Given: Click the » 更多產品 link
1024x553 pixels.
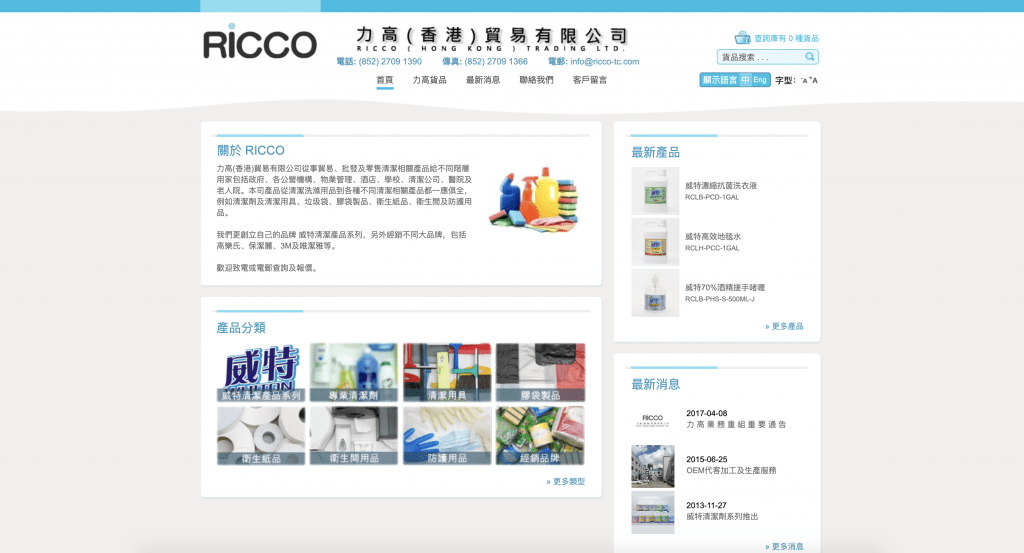Looking at the screenshot, I should tap(784, 326).
